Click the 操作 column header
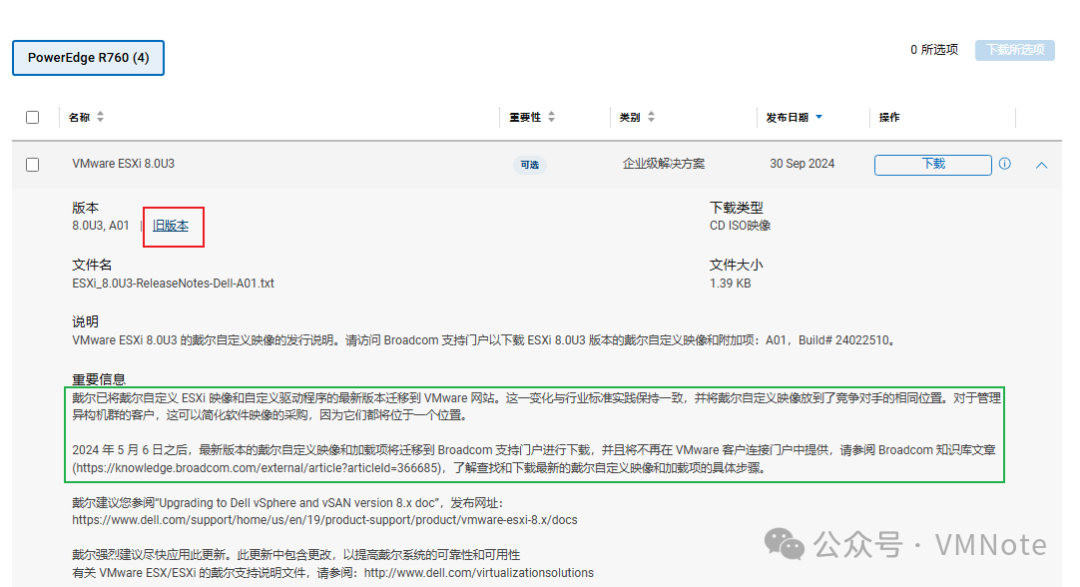This screenshot has width=1080, height=587. (889, 117)
